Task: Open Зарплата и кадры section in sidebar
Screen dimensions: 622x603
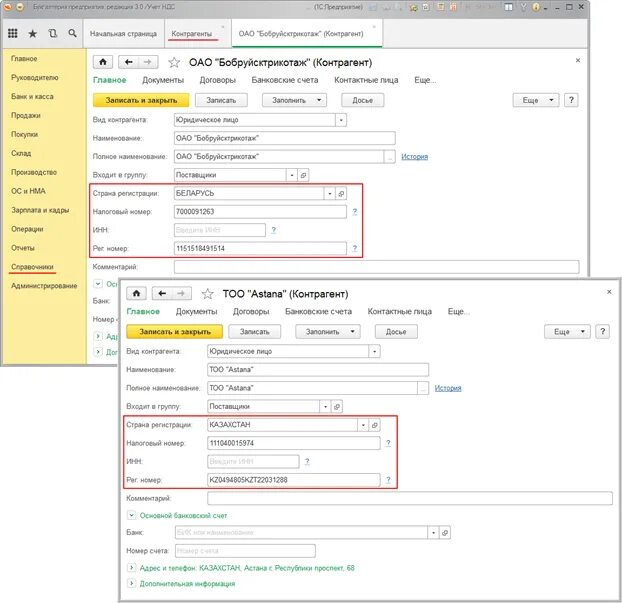Action: click(40, 210)
